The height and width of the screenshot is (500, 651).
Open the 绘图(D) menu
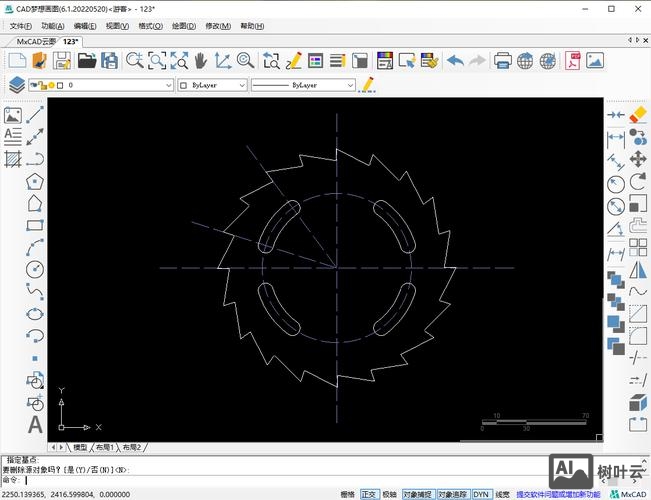[183, 26]
